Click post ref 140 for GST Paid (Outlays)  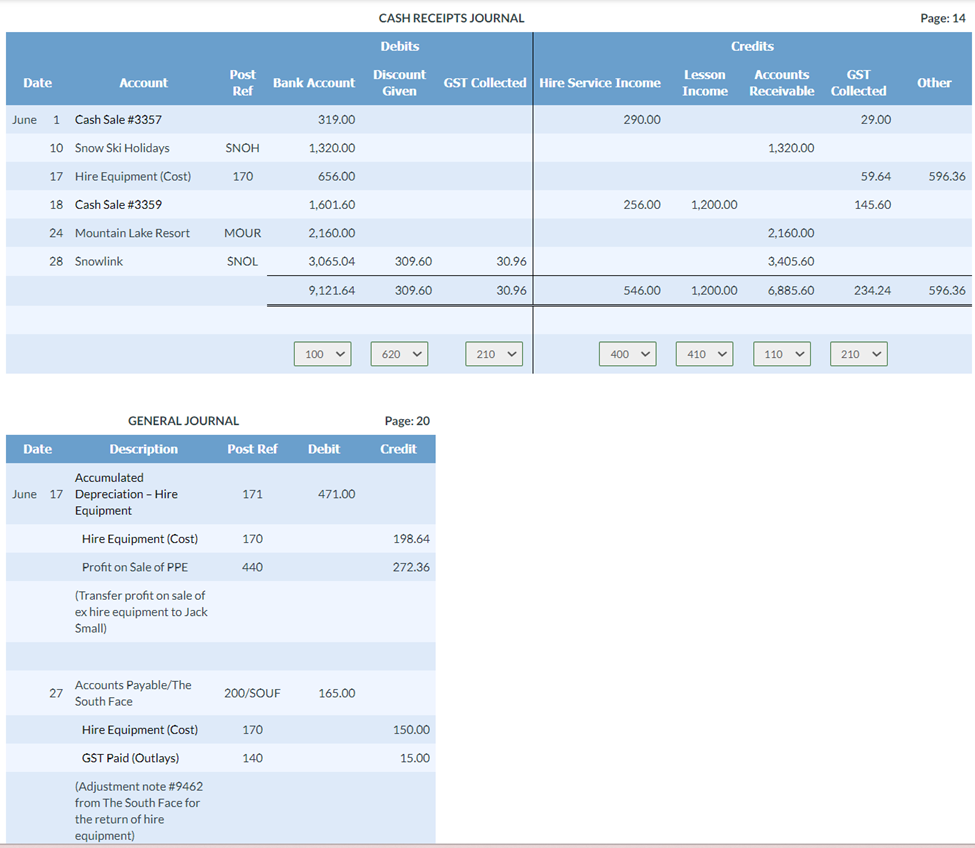coord(252,757)
